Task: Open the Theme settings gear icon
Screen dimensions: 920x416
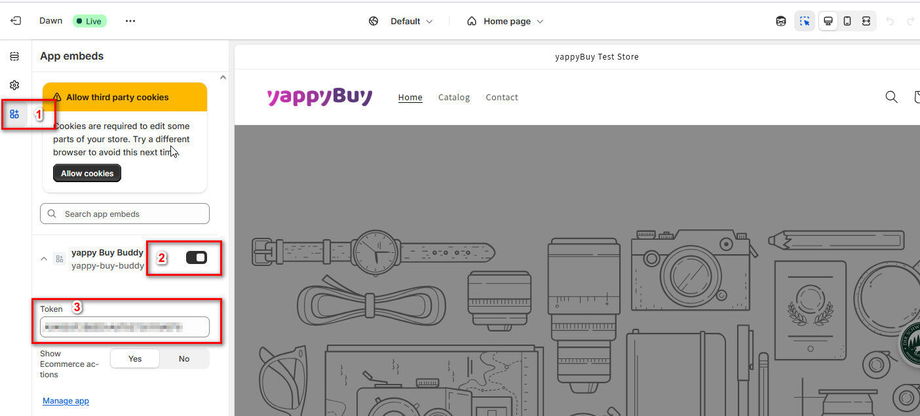Action: tap(15, 86)
